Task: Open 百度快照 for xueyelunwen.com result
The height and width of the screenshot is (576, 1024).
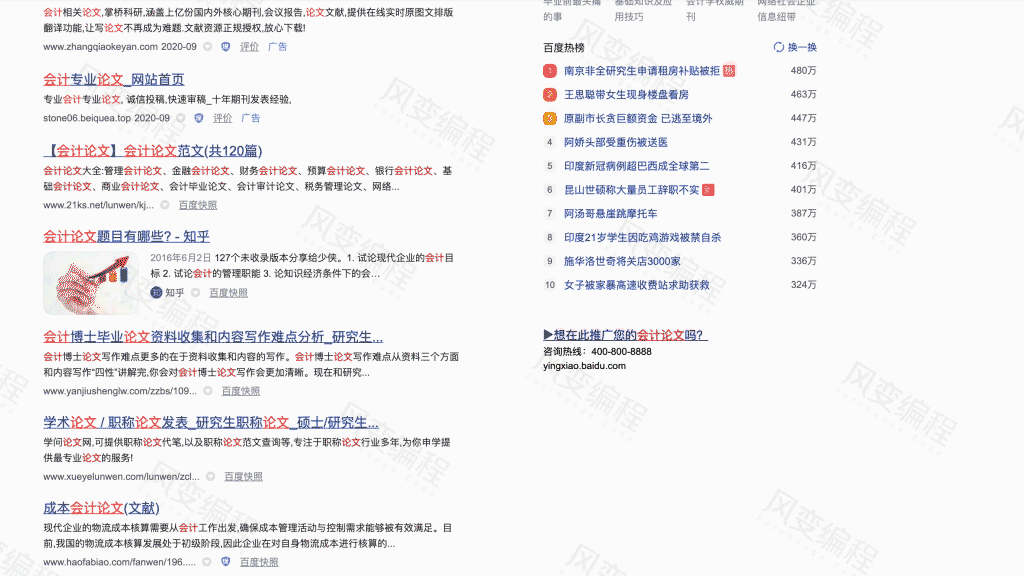Action: 244,476
